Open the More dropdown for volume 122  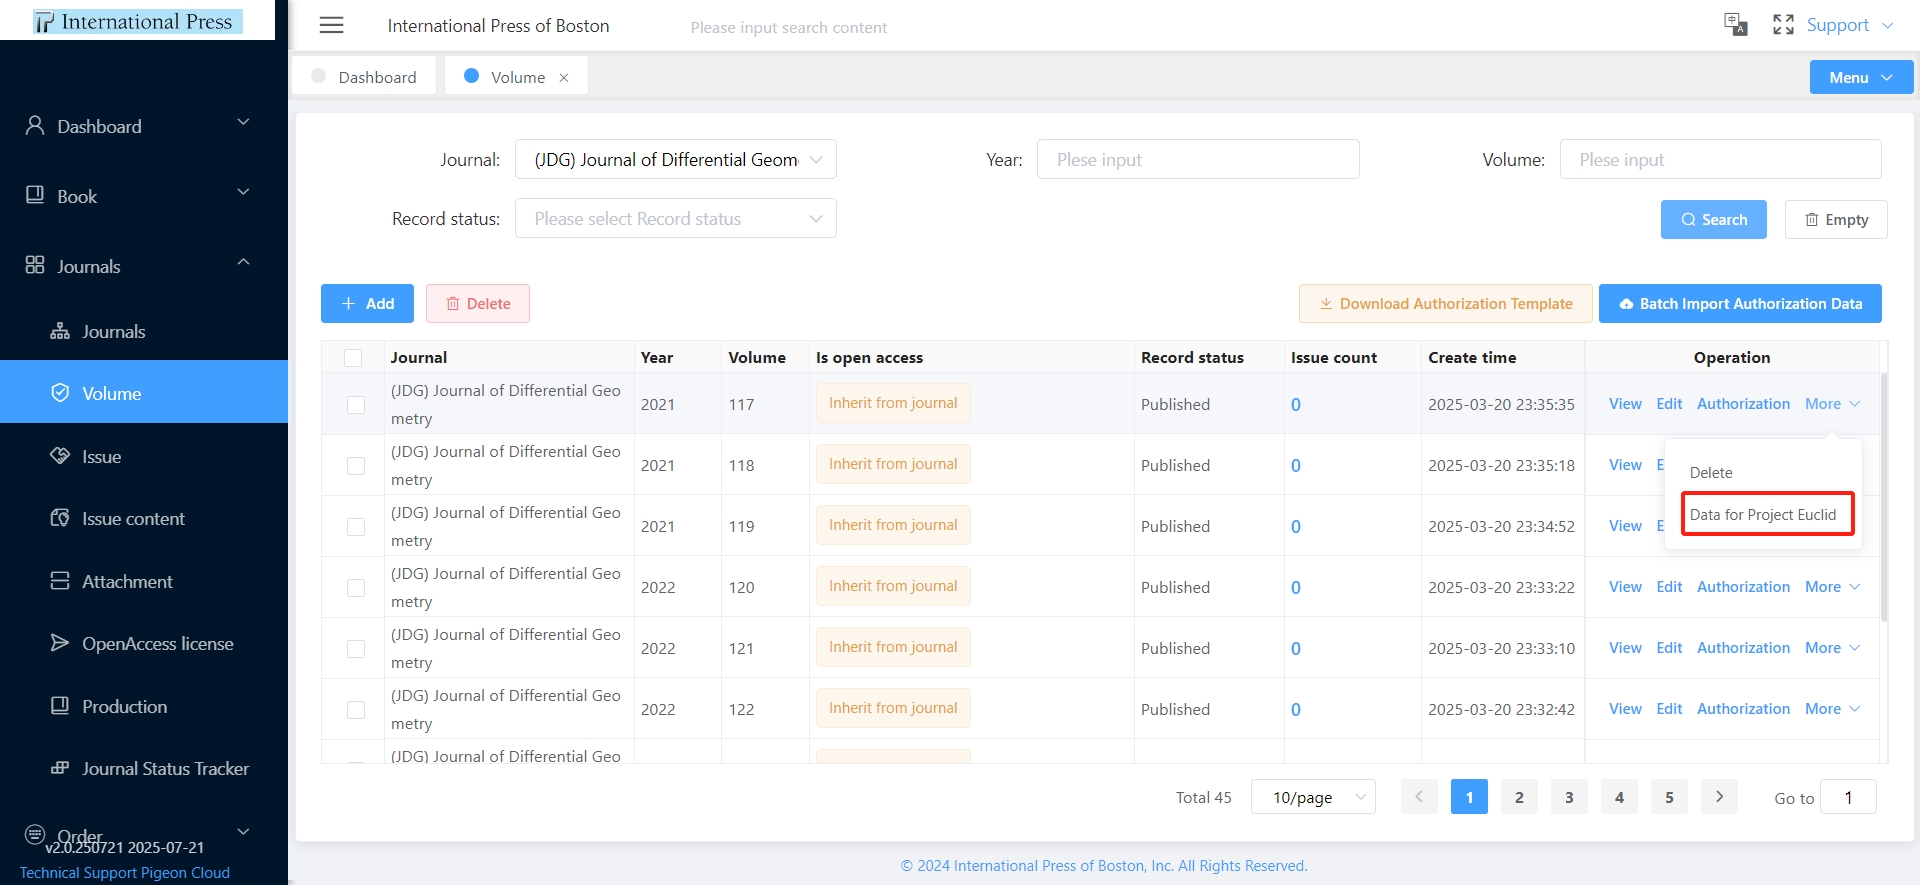[1832, 708]
